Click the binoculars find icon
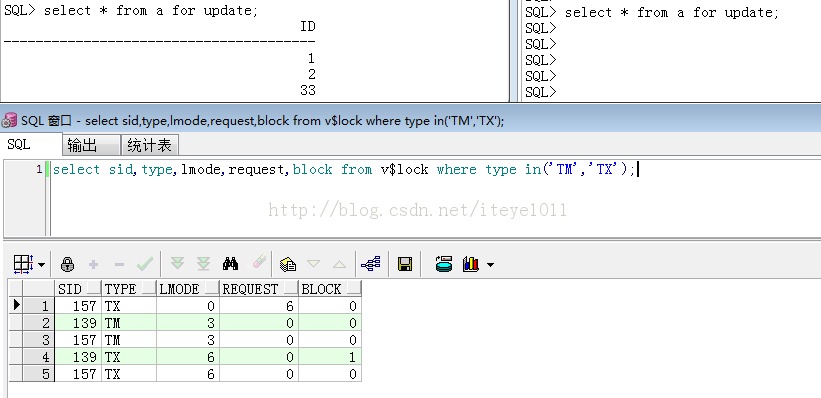 pyautogui.click(x=230, y=263)
